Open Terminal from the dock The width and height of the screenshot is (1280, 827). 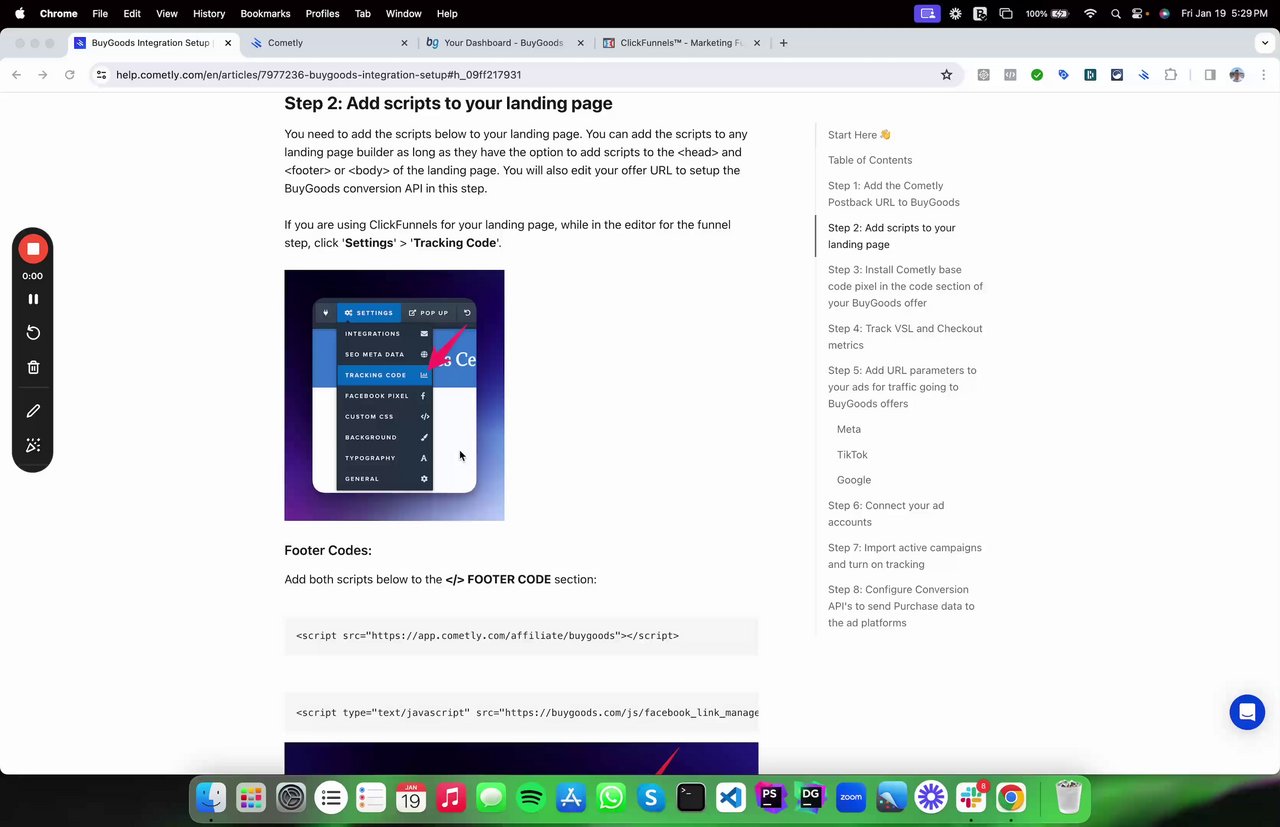(691, 797)
